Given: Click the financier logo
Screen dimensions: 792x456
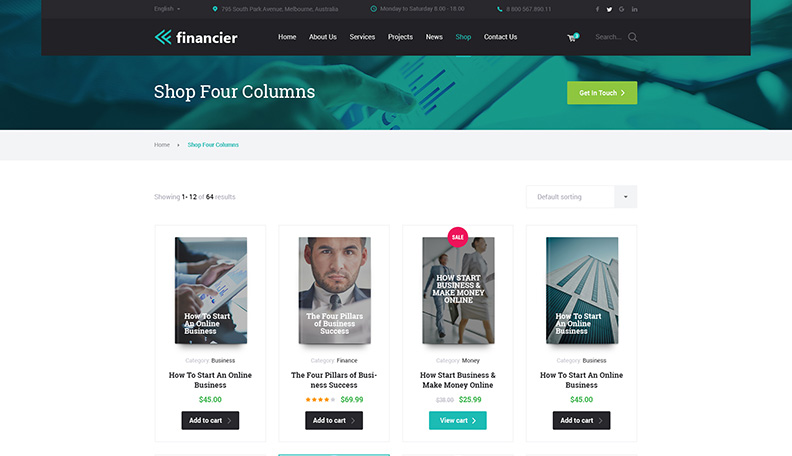Looking at the screenshot, I should pyautogui.click(x=196, y=37).
